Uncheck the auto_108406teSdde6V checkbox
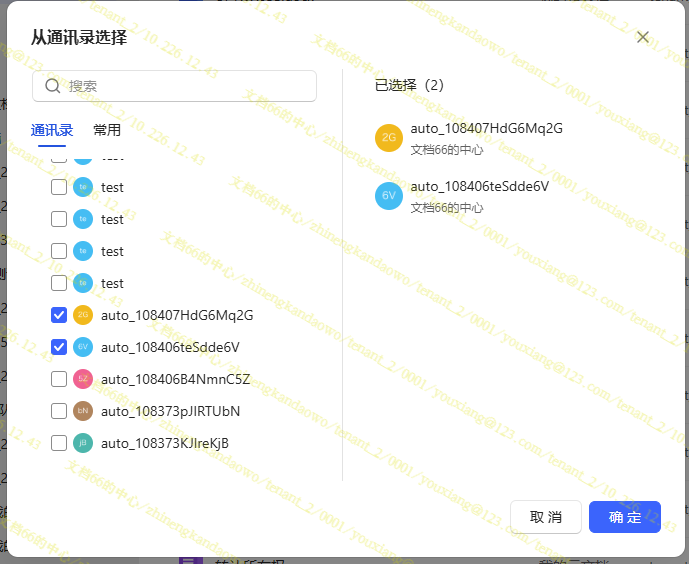This screenshot has height=564, width=689. (x=59, y=347)
